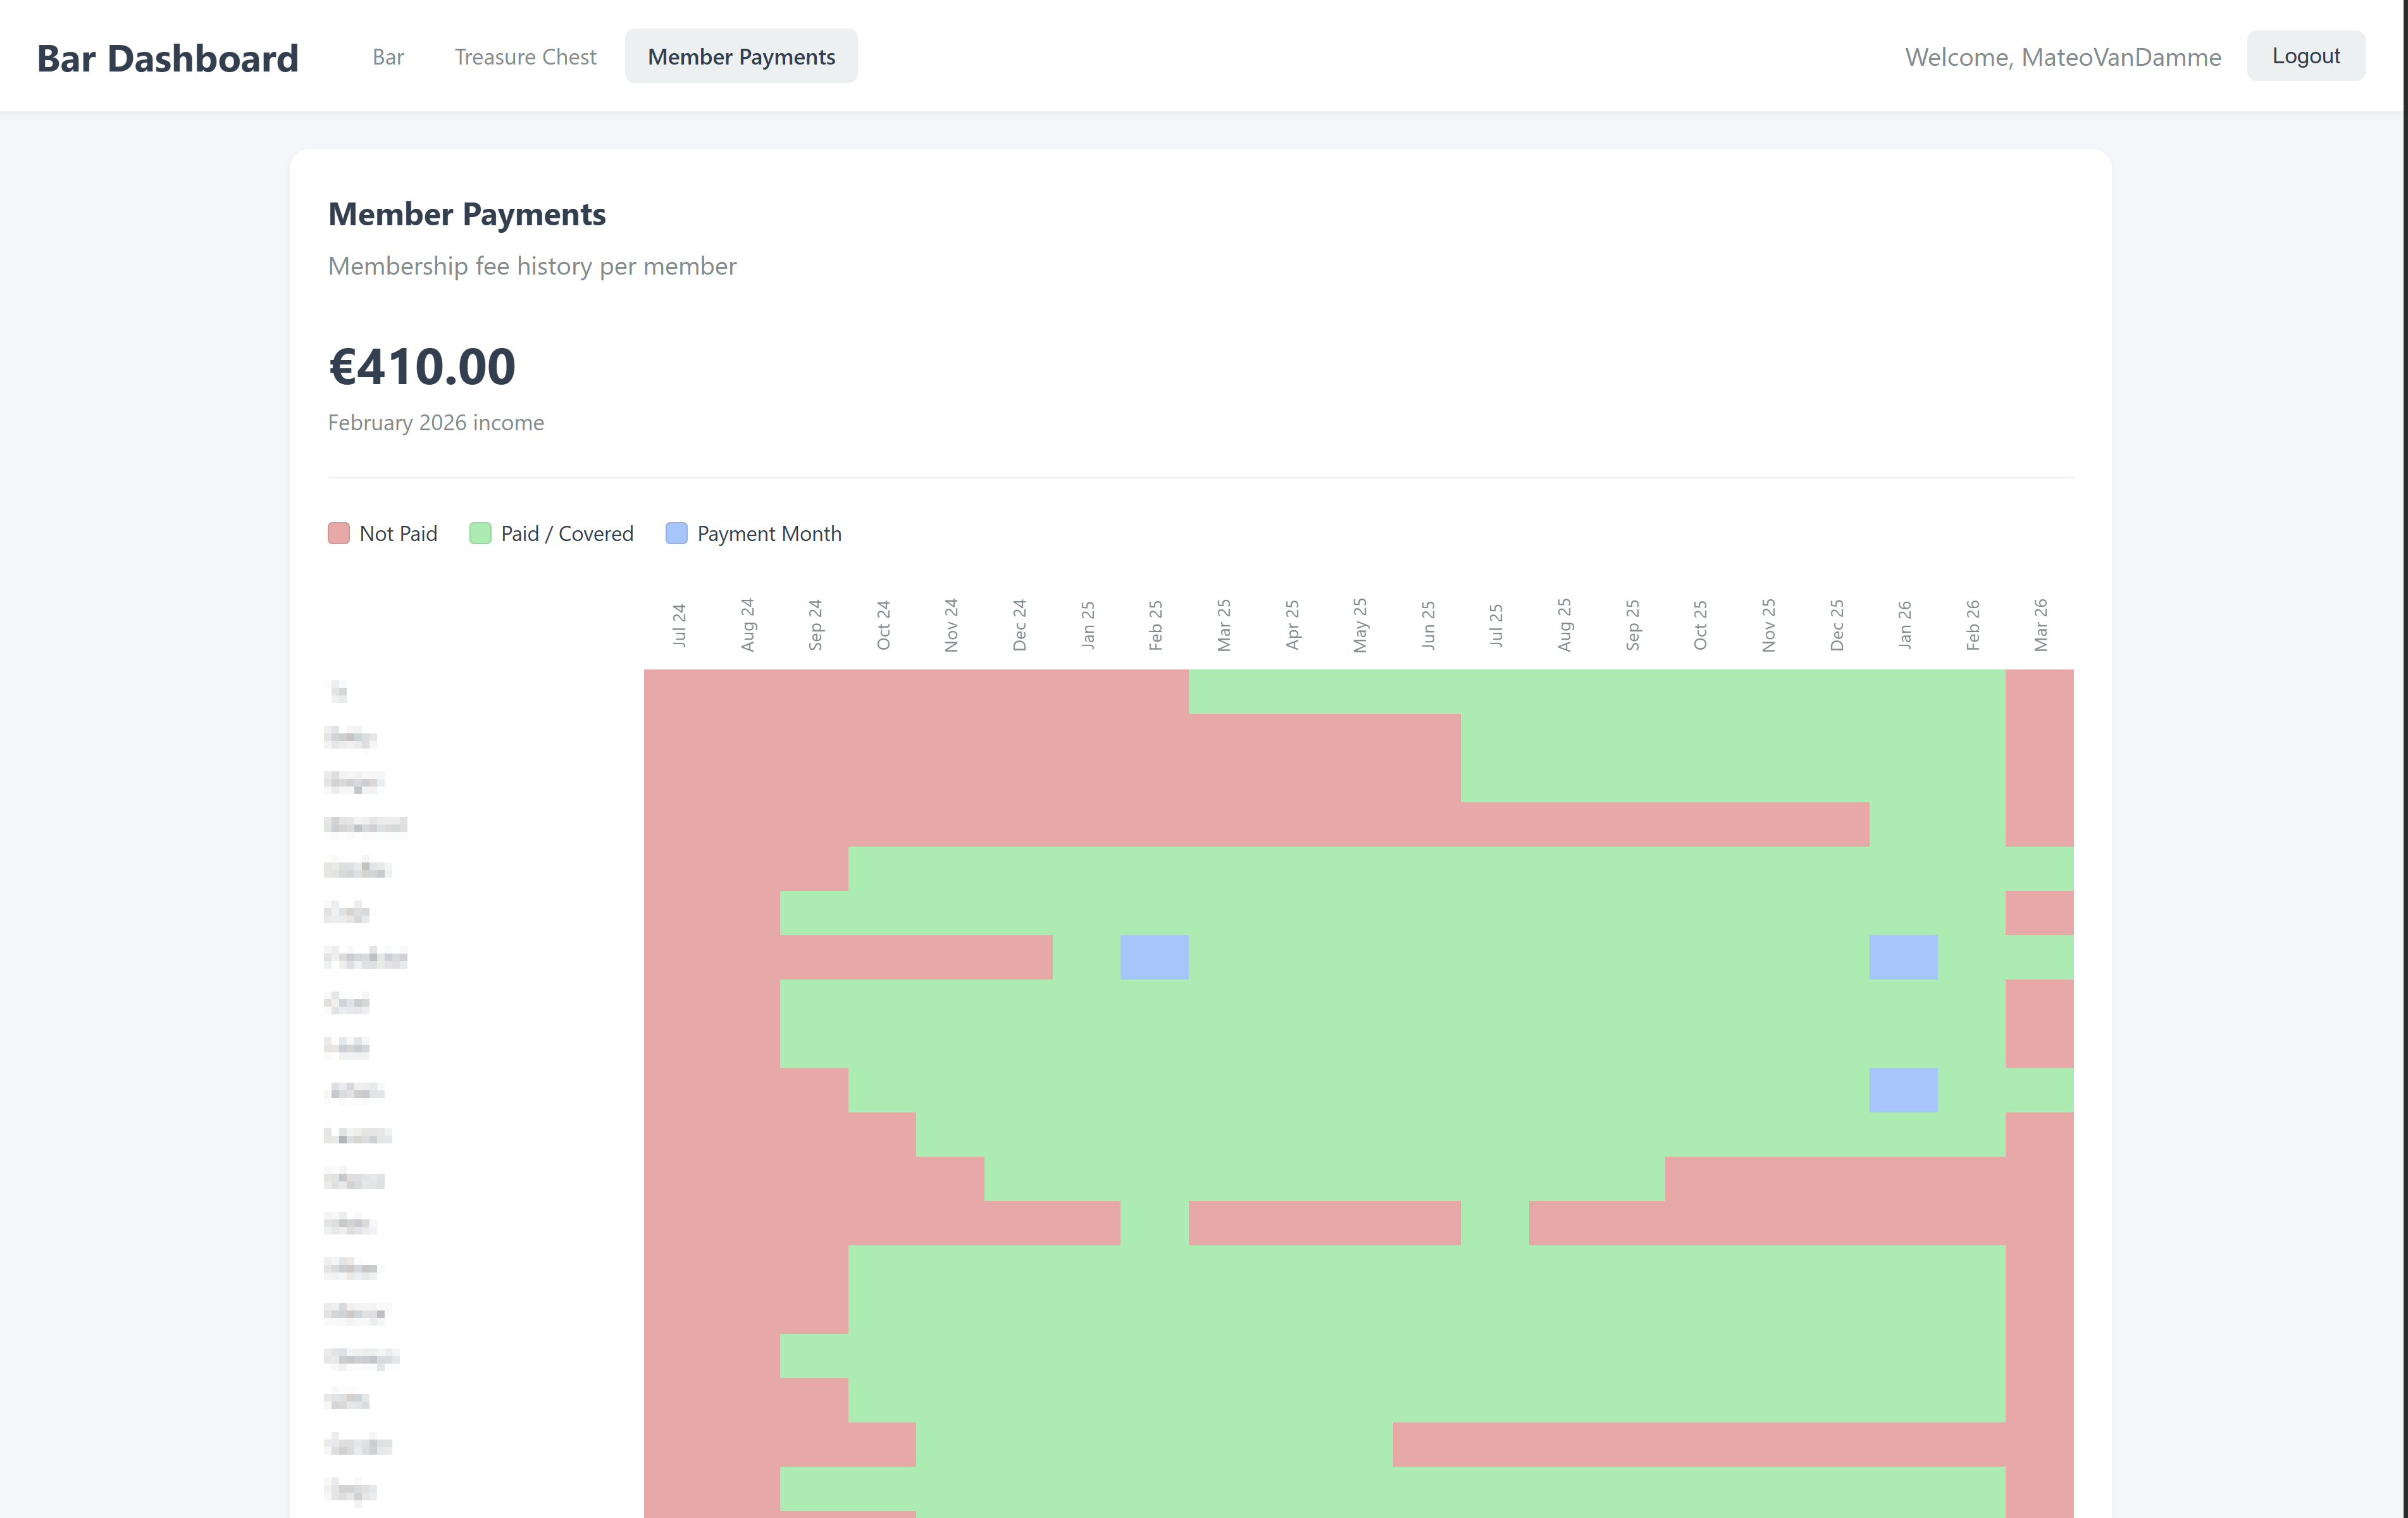Click the Logout button

[x=2305, y=55]
